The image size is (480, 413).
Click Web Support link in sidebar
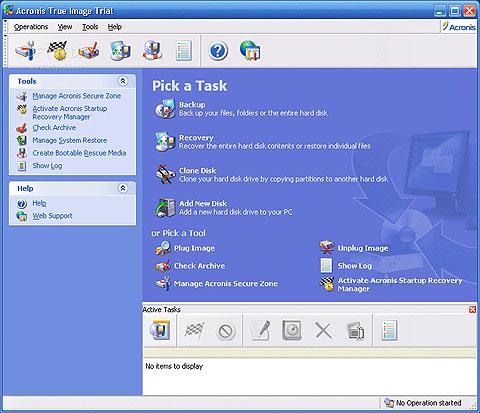pyautogui.click(x=52, y=216)
